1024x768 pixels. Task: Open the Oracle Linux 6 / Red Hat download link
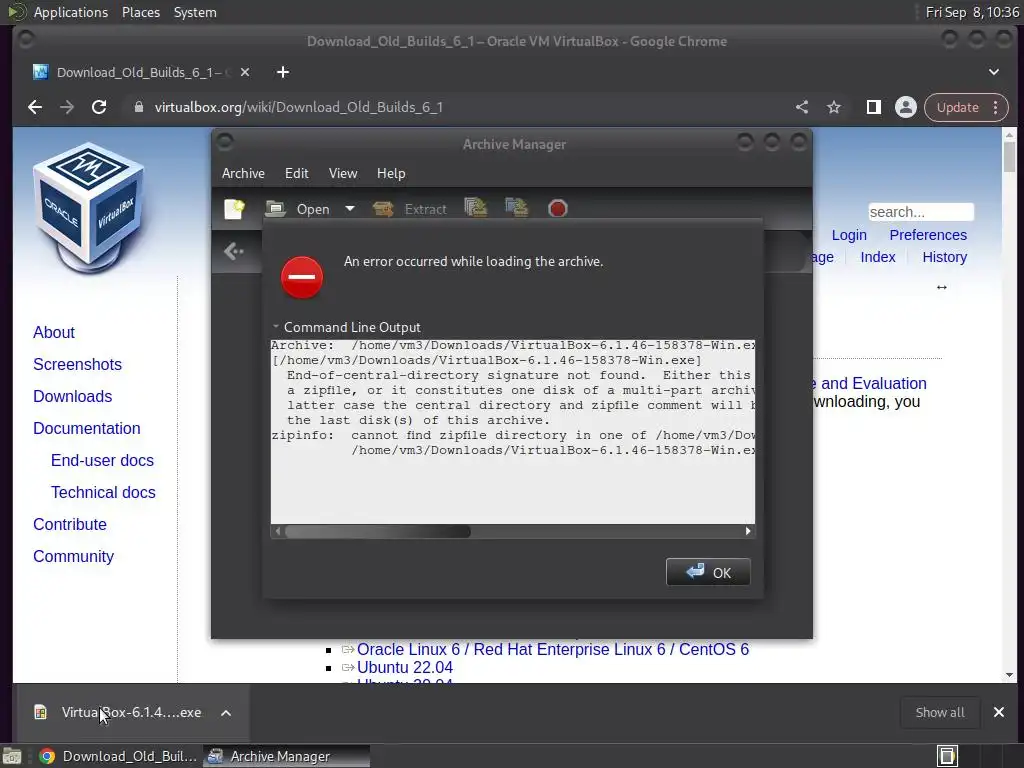[x=552, y=650]
